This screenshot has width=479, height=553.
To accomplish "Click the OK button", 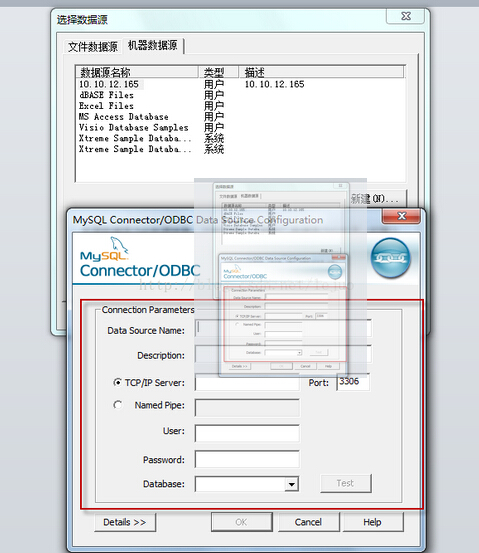I will tap(242, 522).
